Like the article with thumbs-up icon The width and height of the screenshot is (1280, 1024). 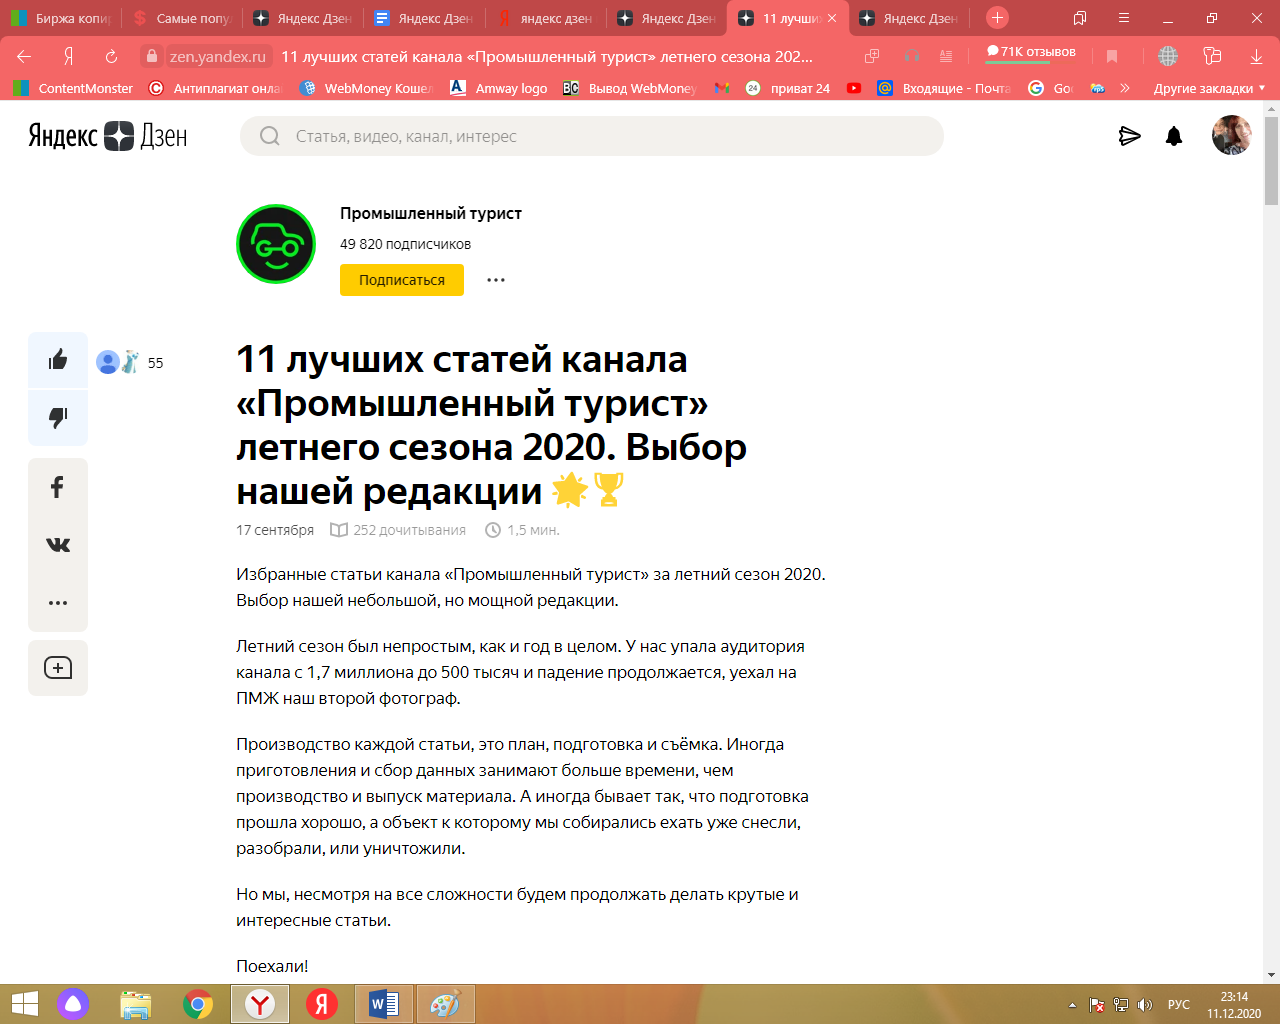point(58,360)
